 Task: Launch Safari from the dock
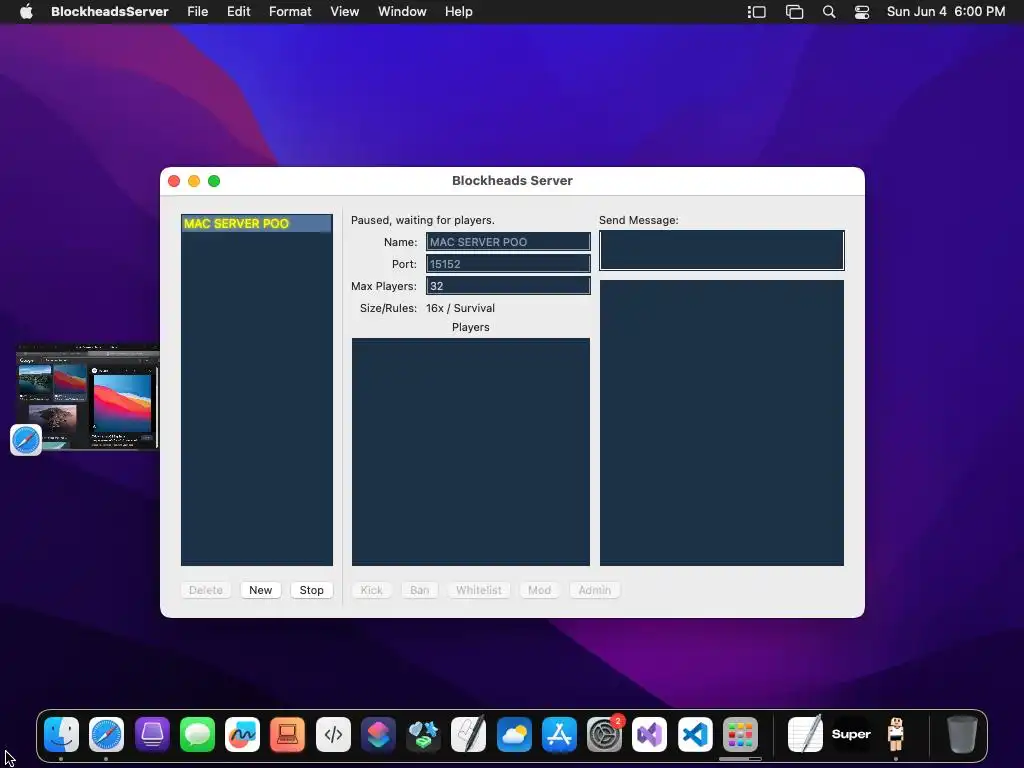(106, 734)
